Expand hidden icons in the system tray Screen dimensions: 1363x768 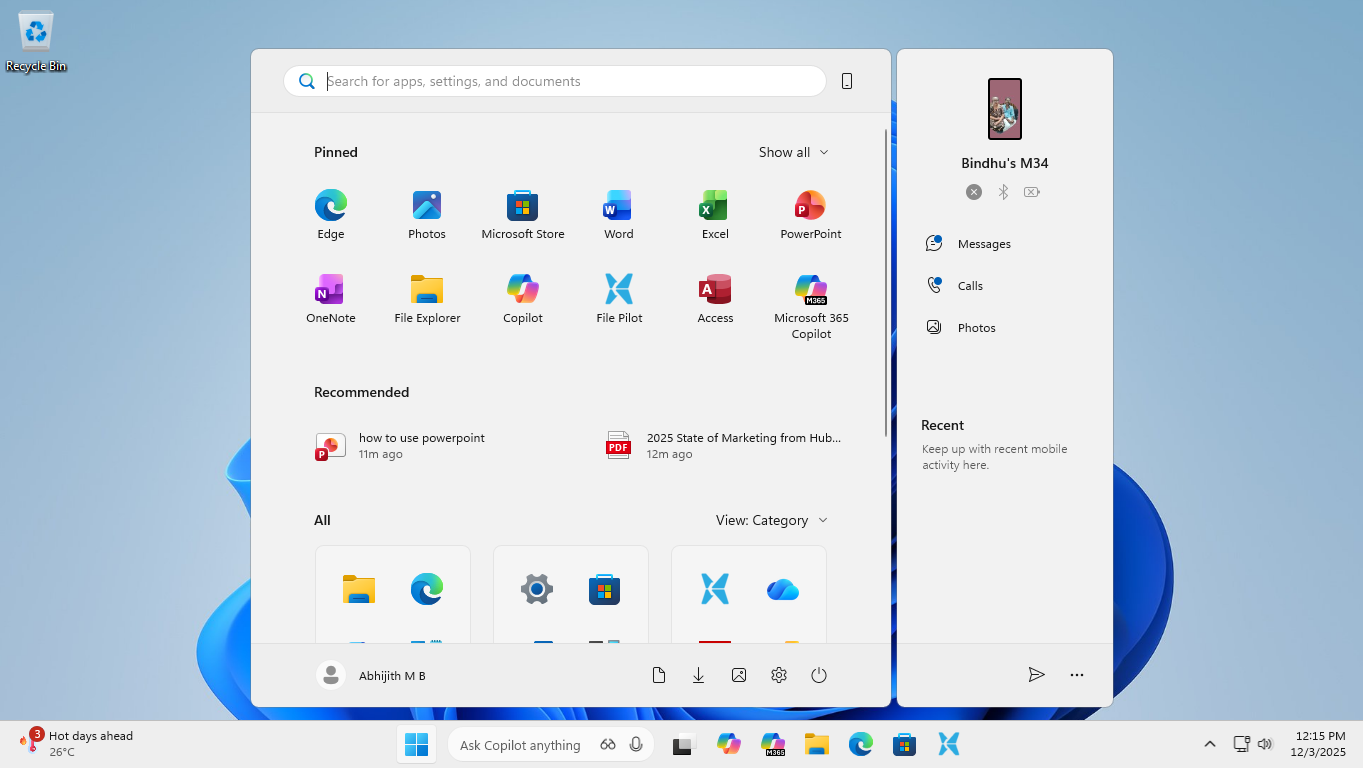pyautogui.click(x=1209, y=744)
